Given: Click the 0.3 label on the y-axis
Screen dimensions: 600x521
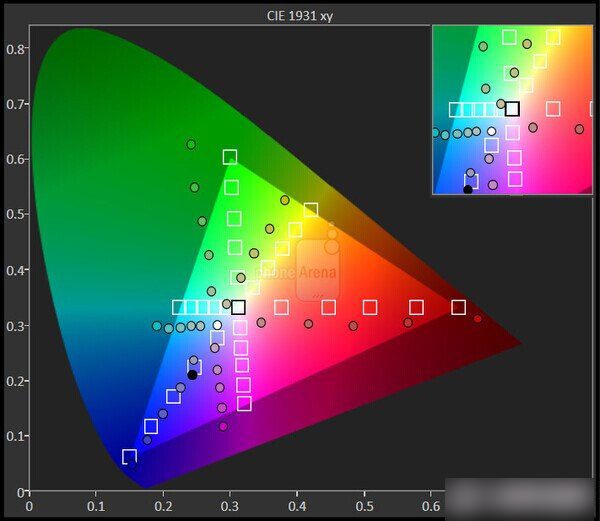Looking at the screenshot, I should 15,326.
